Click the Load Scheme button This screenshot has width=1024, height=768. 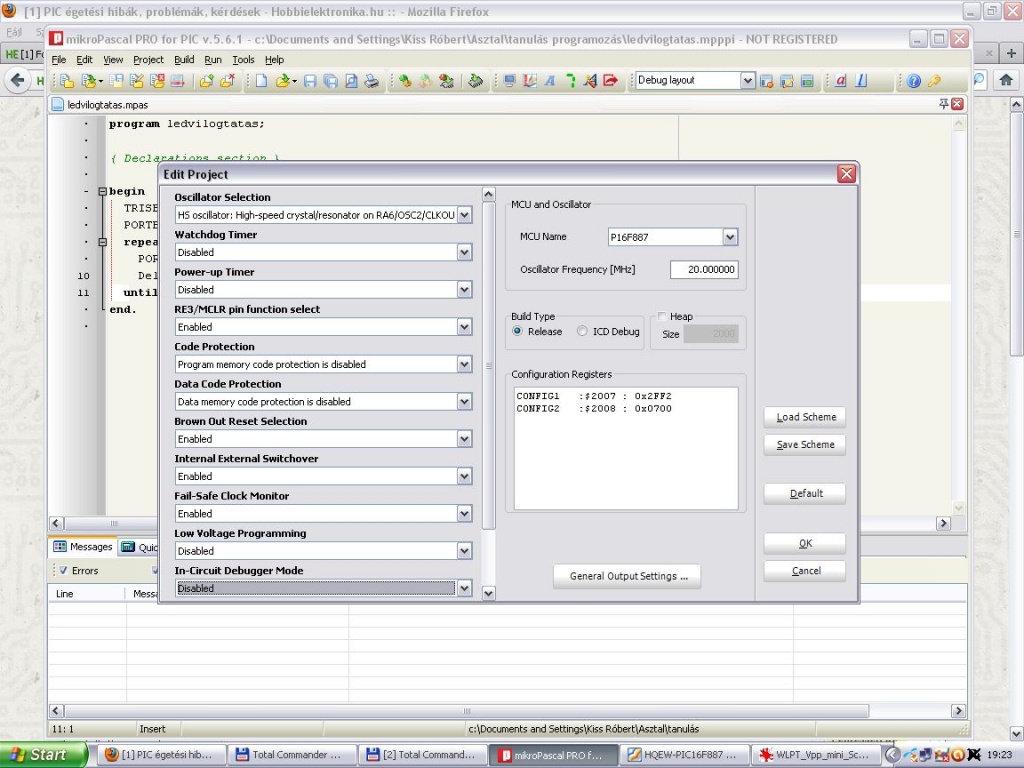point(805,417)
